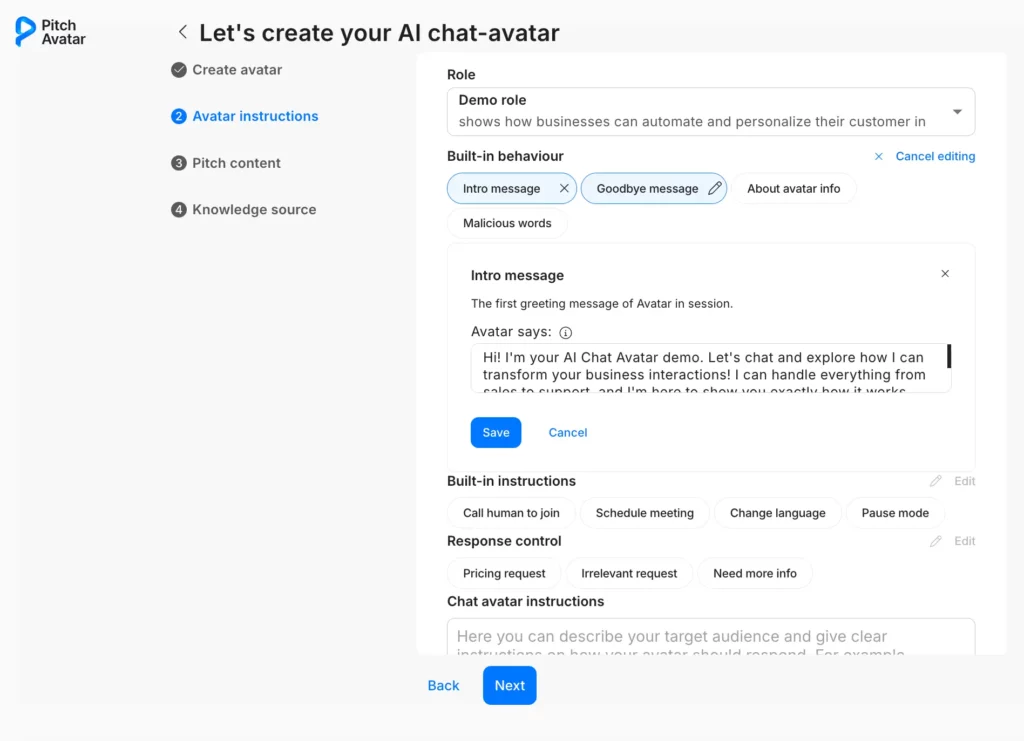The height and width of the screenshot is (741, 1024).
Task: Open the Knowledge source step
Action: coord(254,209)
